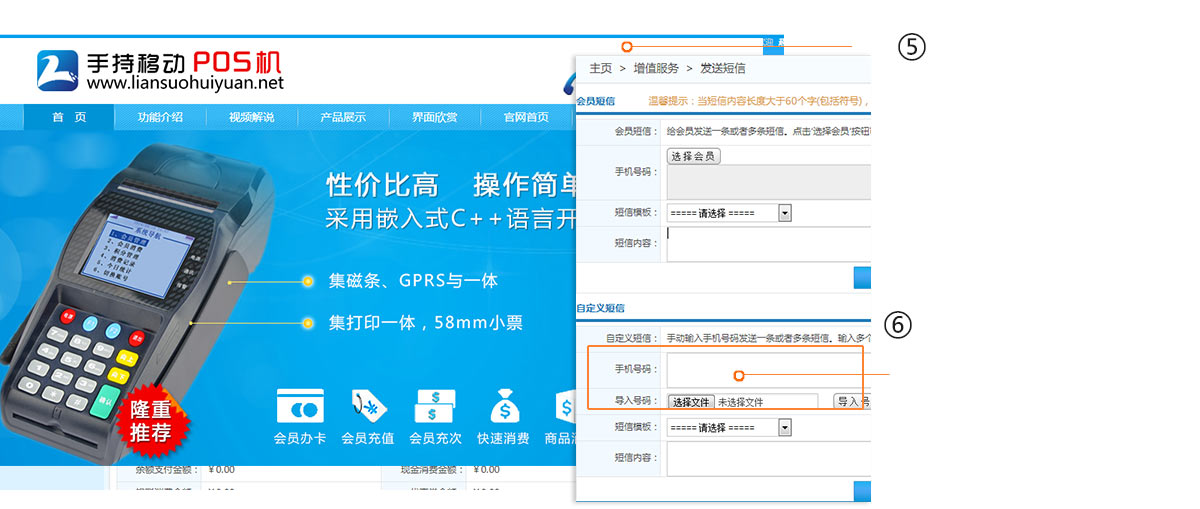The height and width of the screenshot is (509, 1200).
Task: Click the 自定义短信 section heading
Action: point(601,309)
